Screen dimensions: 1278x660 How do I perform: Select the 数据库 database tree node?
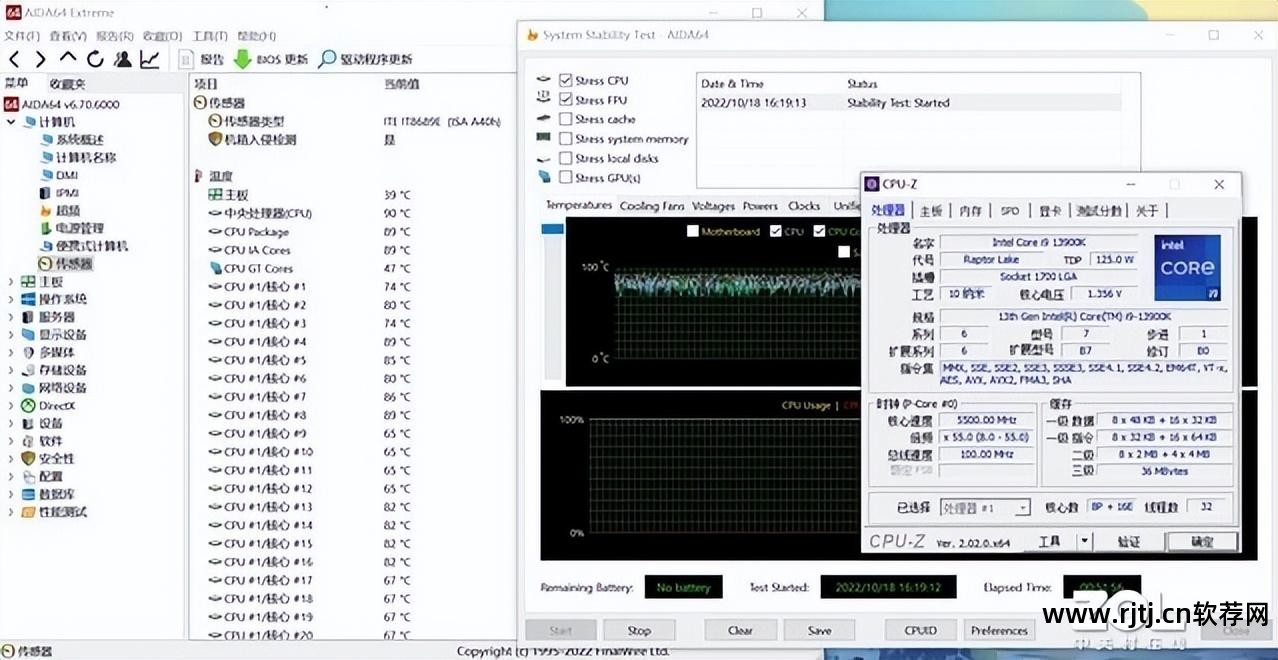point(48,494)
